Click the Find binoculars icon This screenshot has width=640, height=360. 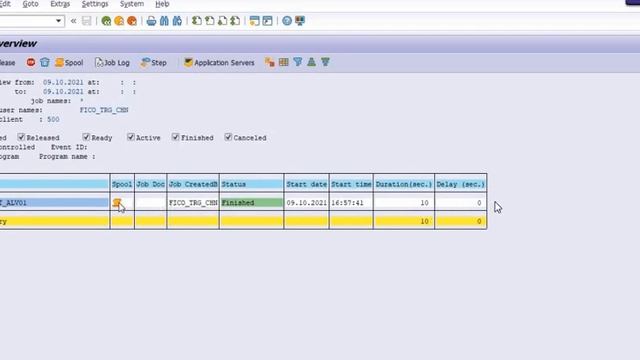(x=164, y=21)
